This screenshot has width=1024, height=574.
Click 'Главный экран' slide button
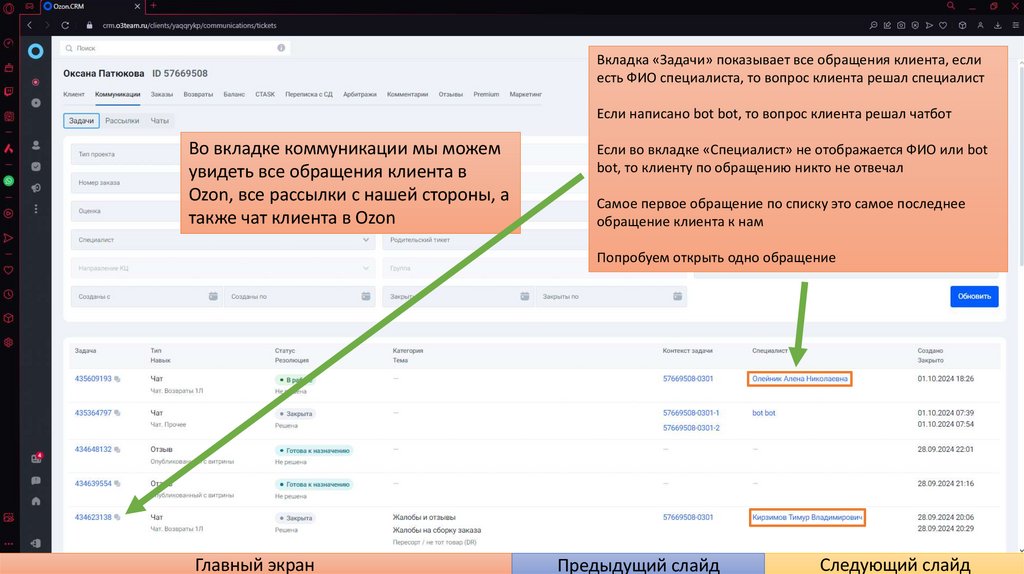[255, 564]
